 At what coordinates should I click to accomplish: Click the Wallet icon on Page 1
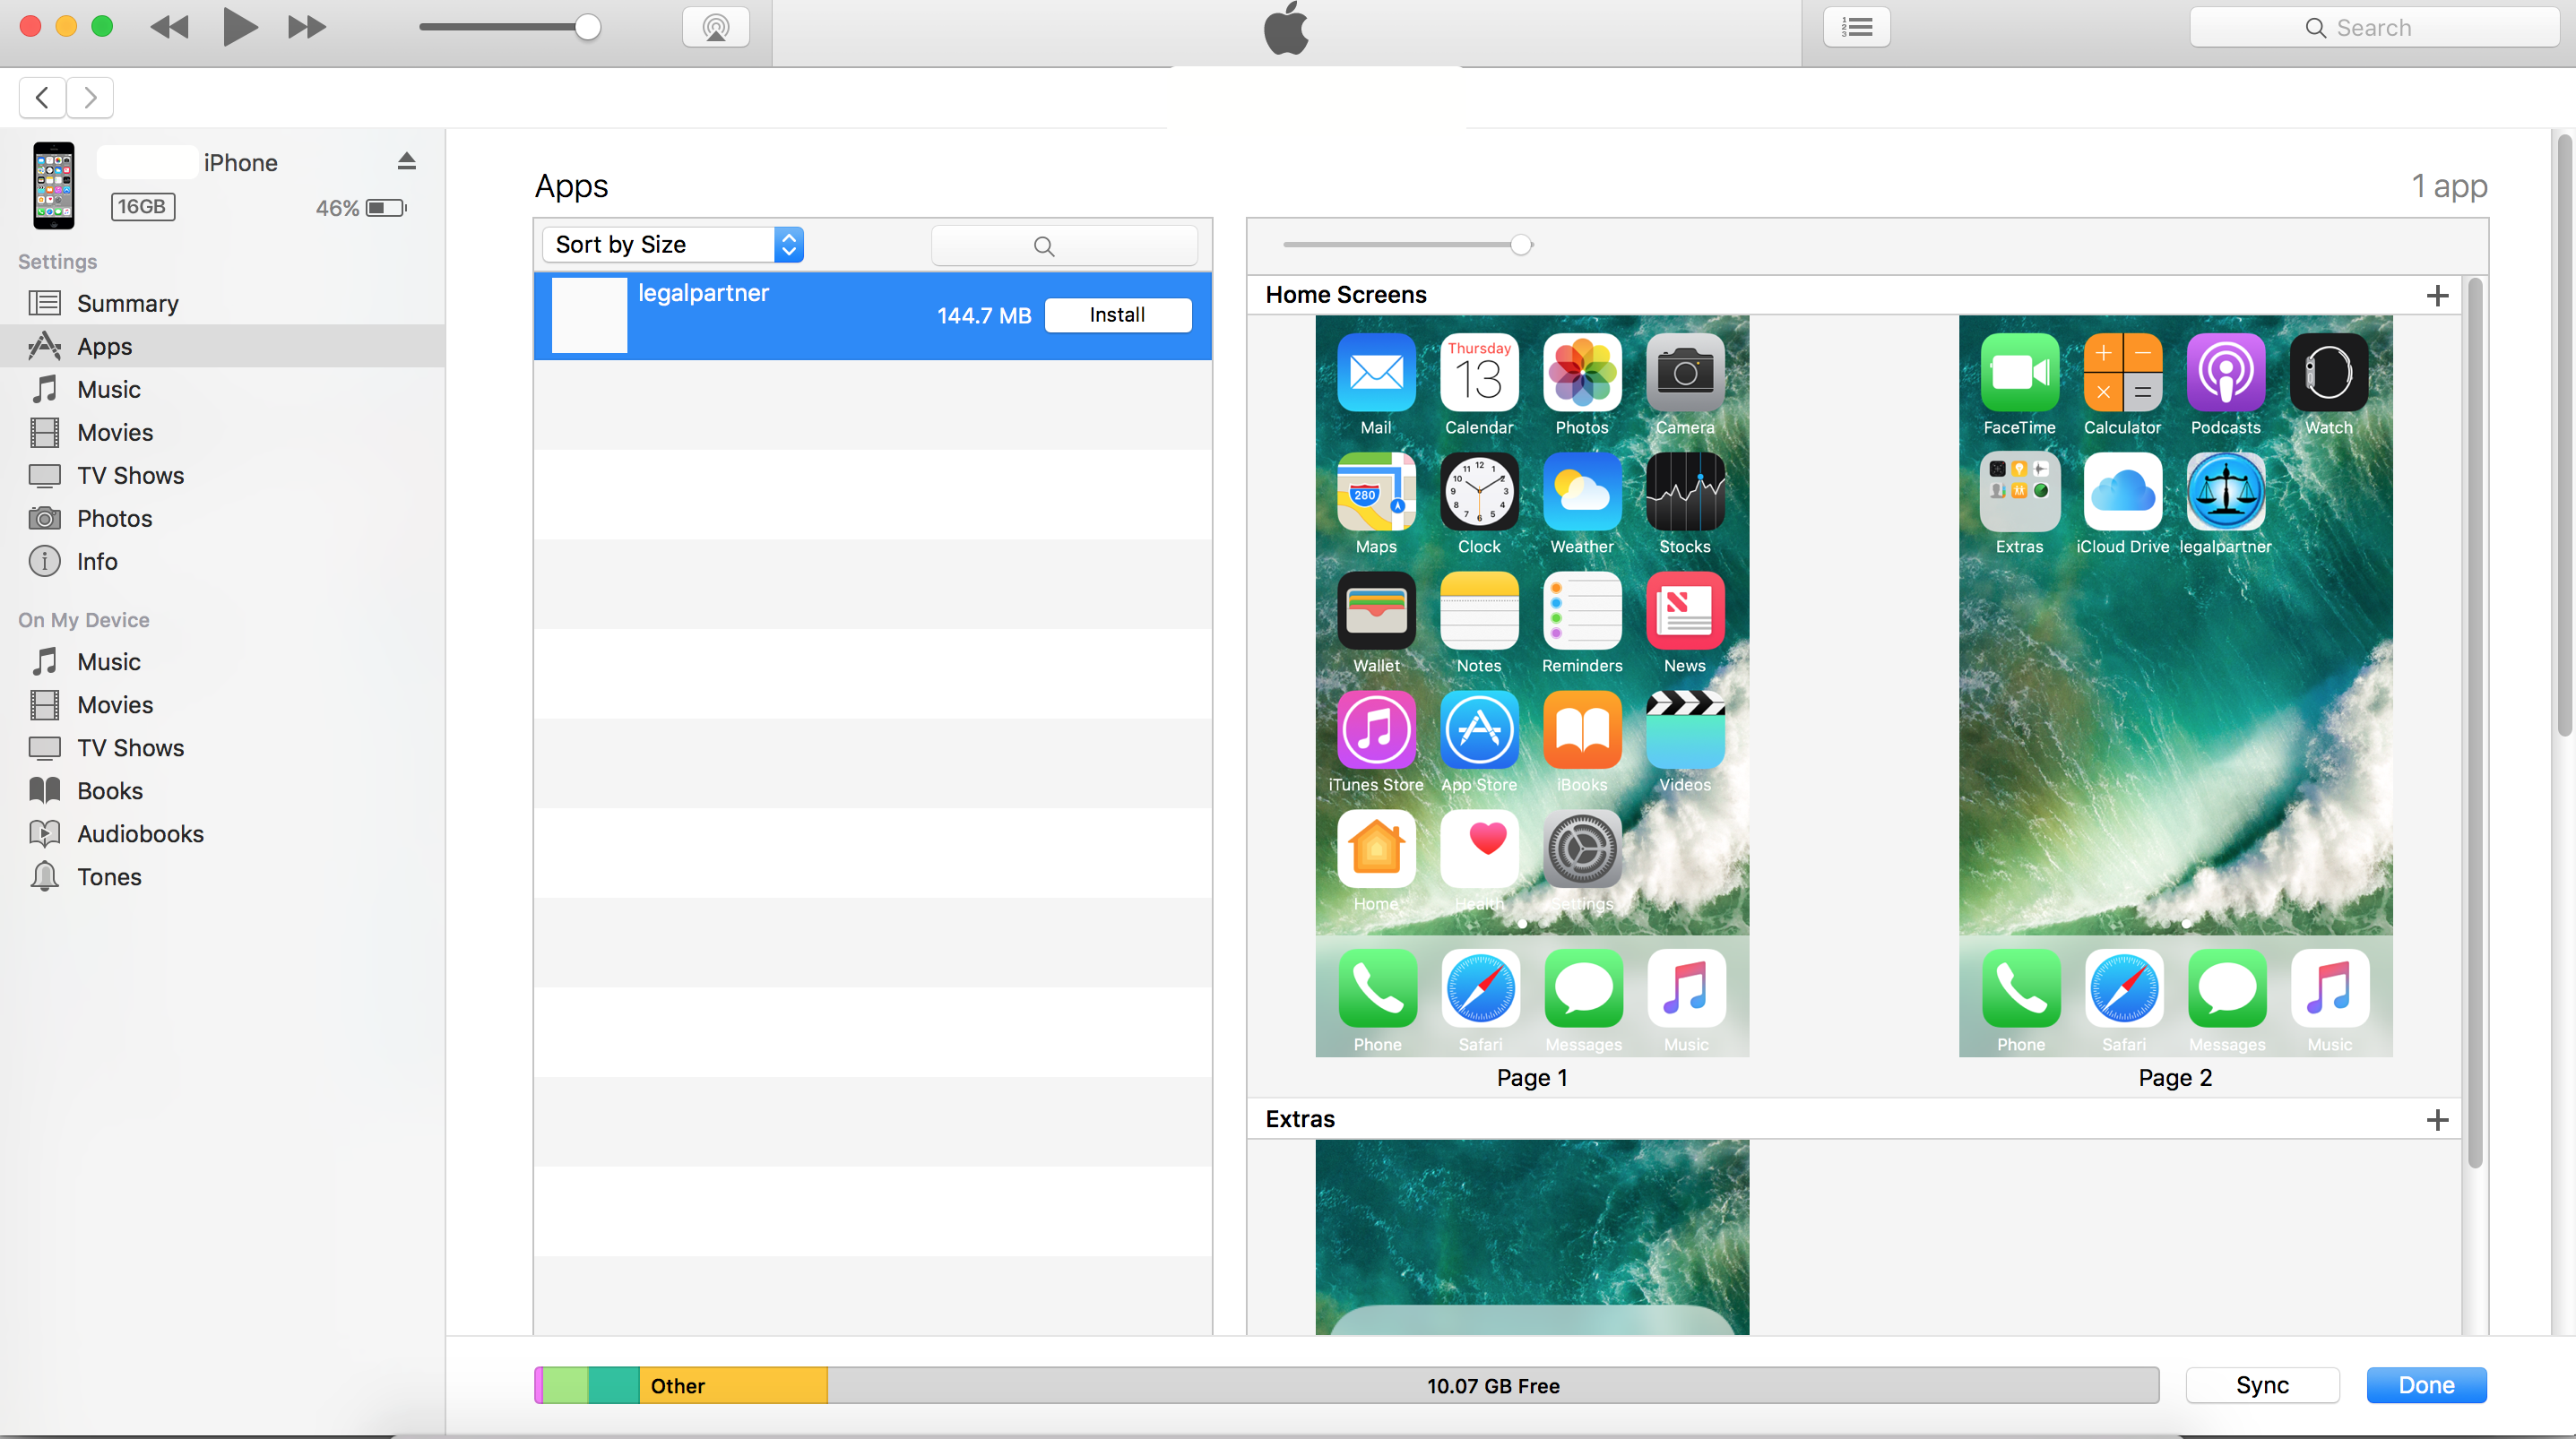(1376, 610)
